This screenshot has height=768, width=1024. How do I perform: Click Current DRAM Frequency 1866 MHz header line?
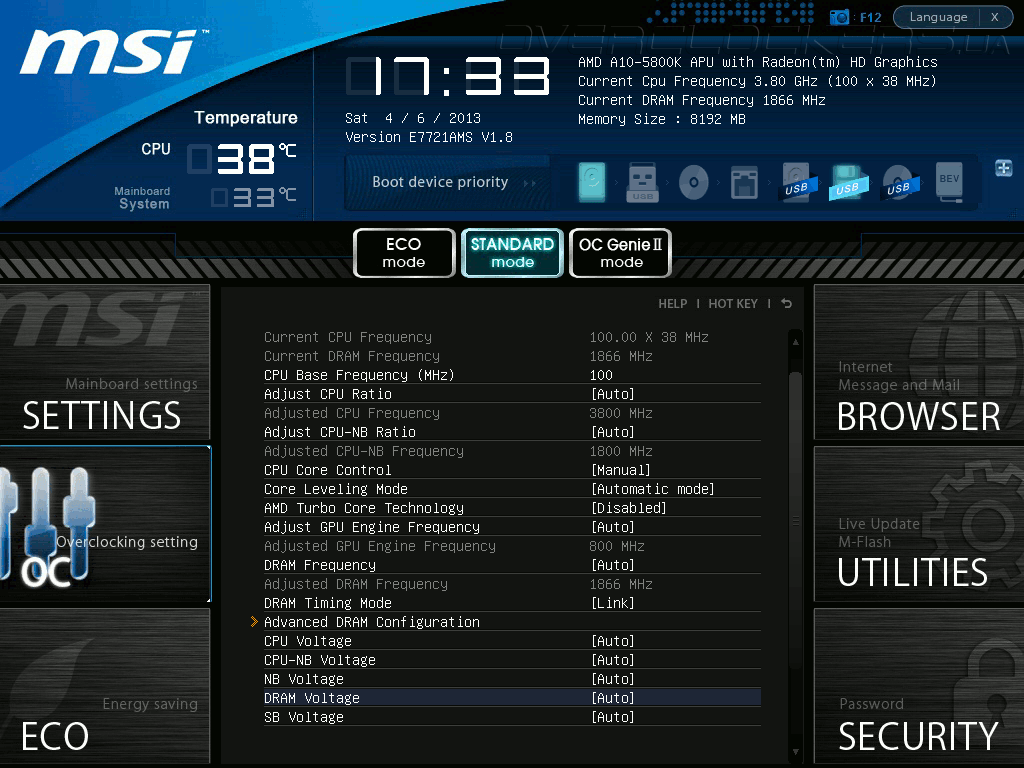coord(701,100)
